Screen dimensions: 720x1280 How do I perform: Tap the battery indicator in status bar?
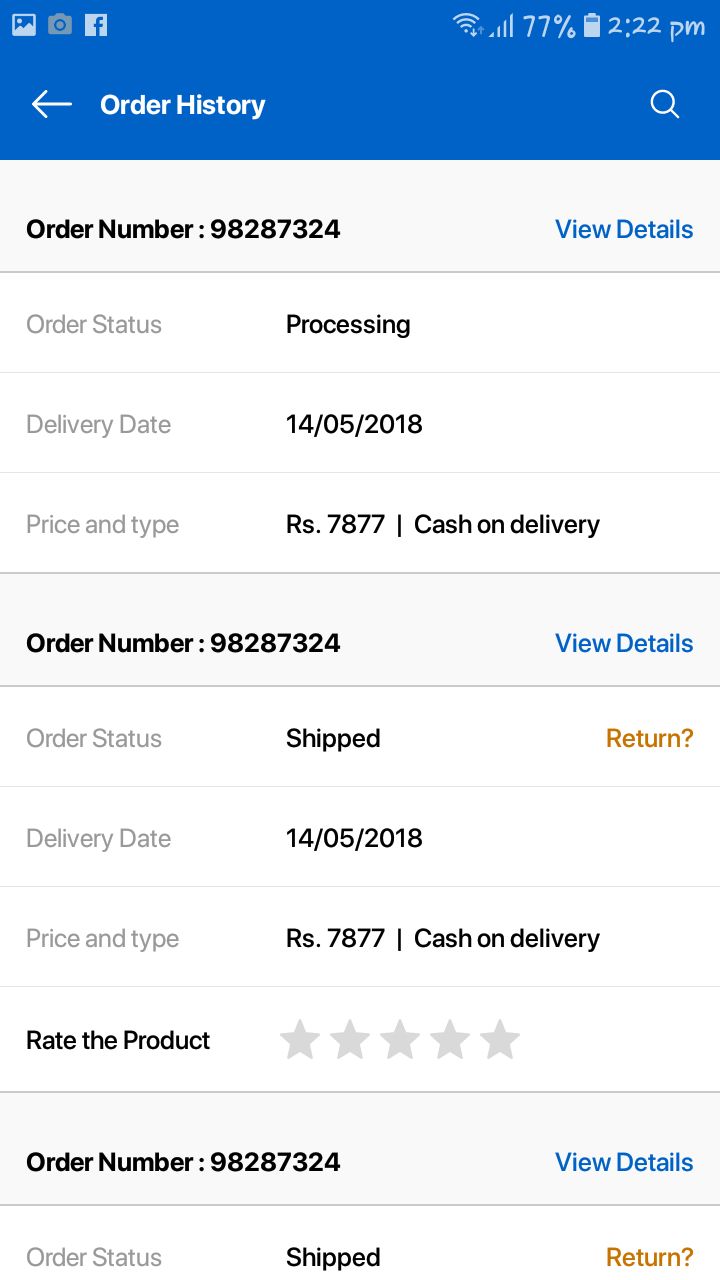(x=592, y=25)
